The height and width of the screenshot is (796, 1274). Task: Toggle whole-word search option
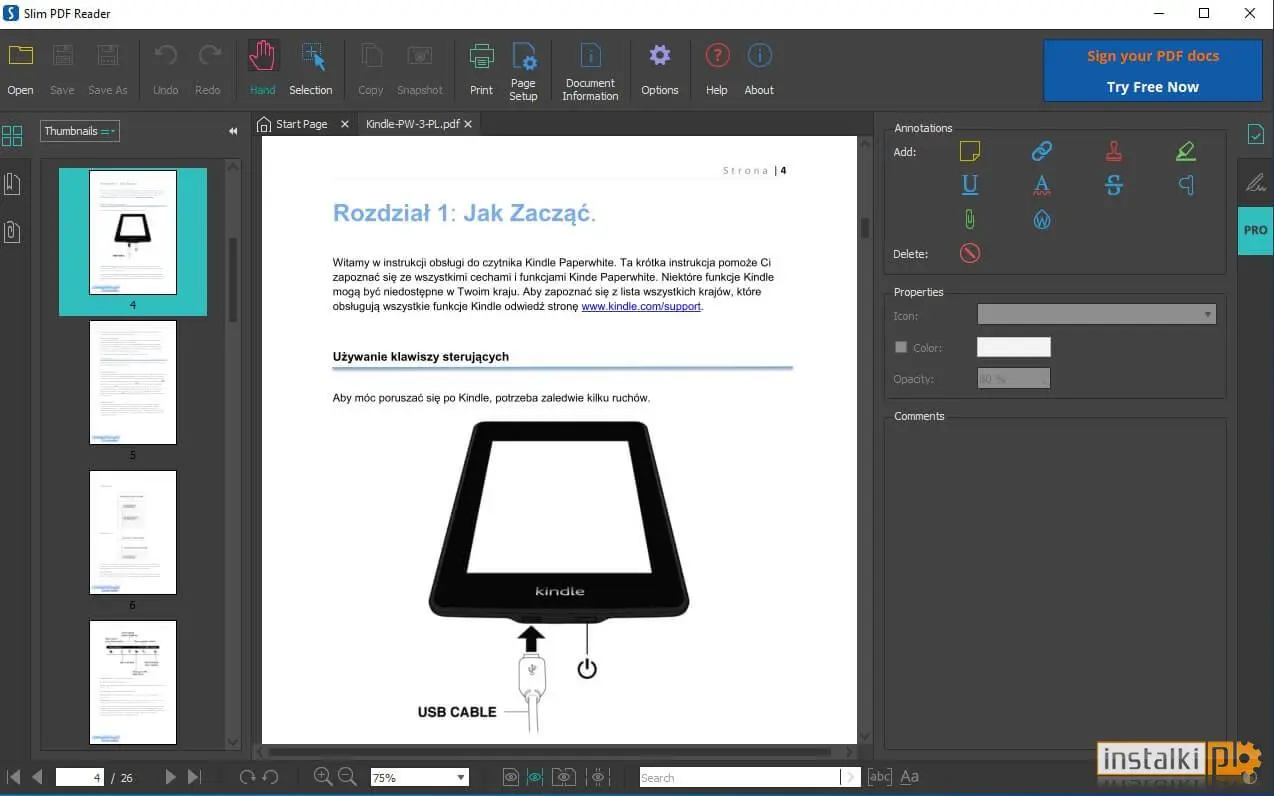click(880, 777)
